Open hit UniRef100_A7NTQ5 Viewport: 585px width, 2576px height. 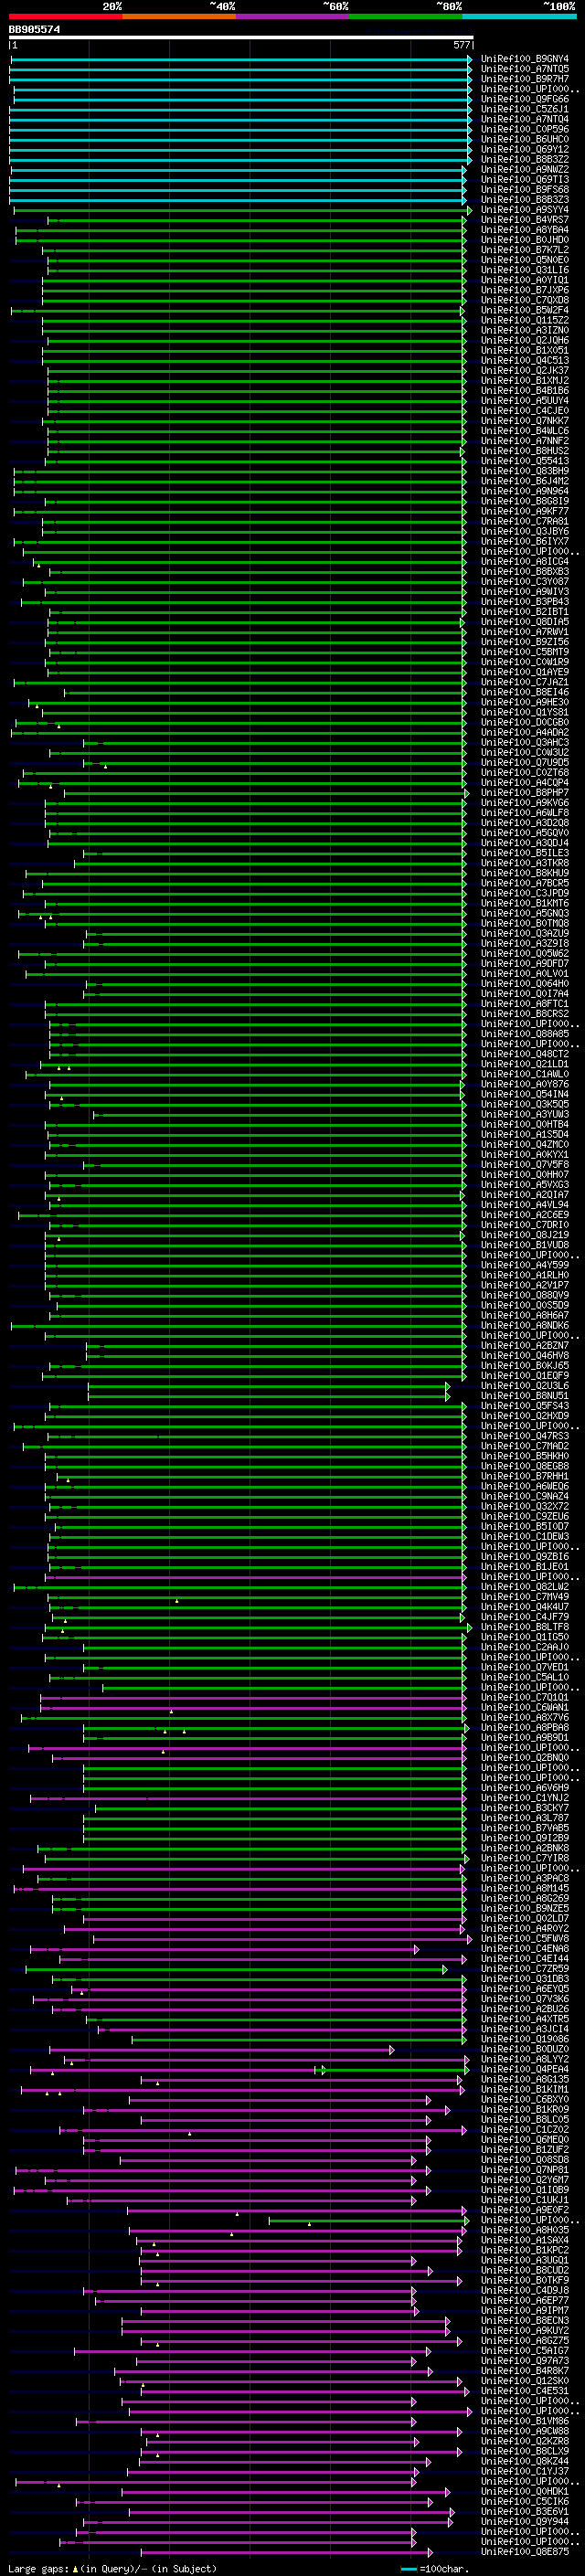tap(524, 69)
